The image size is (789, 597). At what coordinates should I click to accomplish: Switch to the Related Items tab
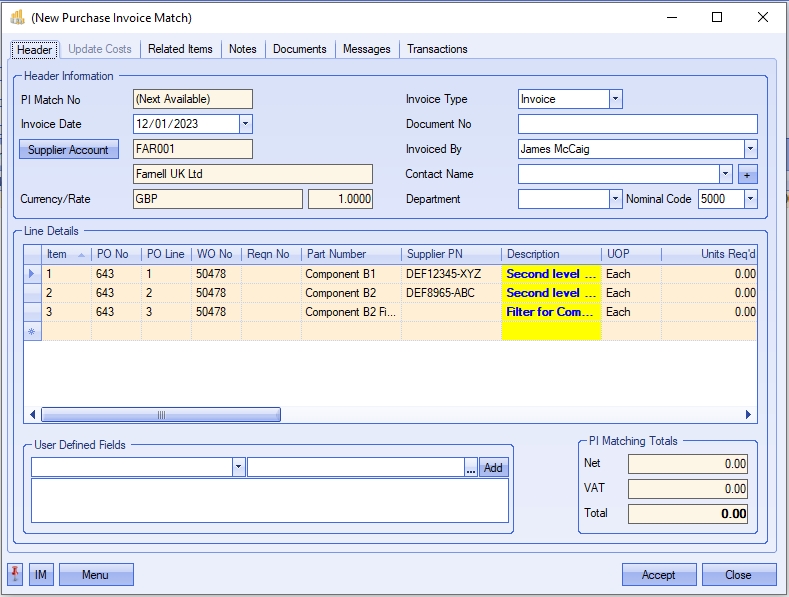pyautogui.click(x=180, y=49)
